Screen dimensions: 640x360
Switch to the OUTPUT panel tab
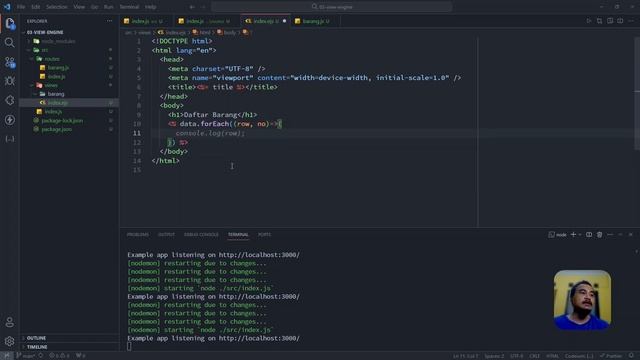pos(166,235)
